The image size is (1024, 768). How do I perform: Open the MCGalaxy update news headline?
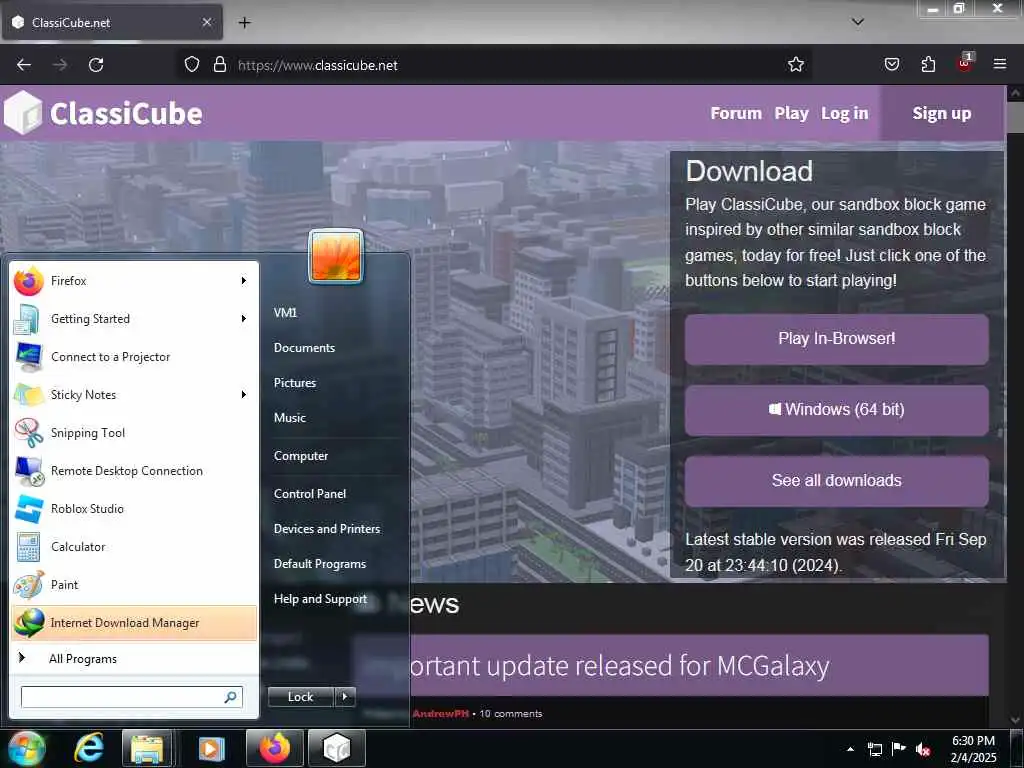(x=619, y=666)
